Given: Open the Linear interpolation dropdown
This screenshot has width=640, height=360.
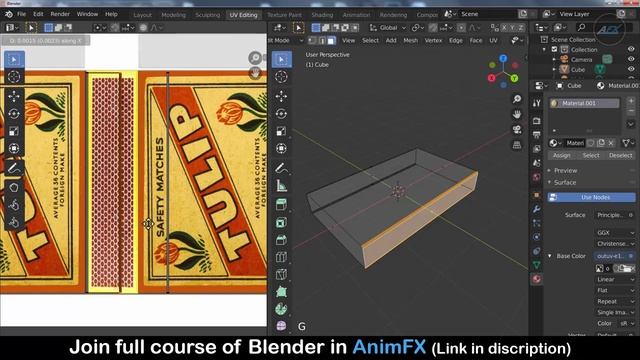Looking at the screenshot, I should point(615,280).
